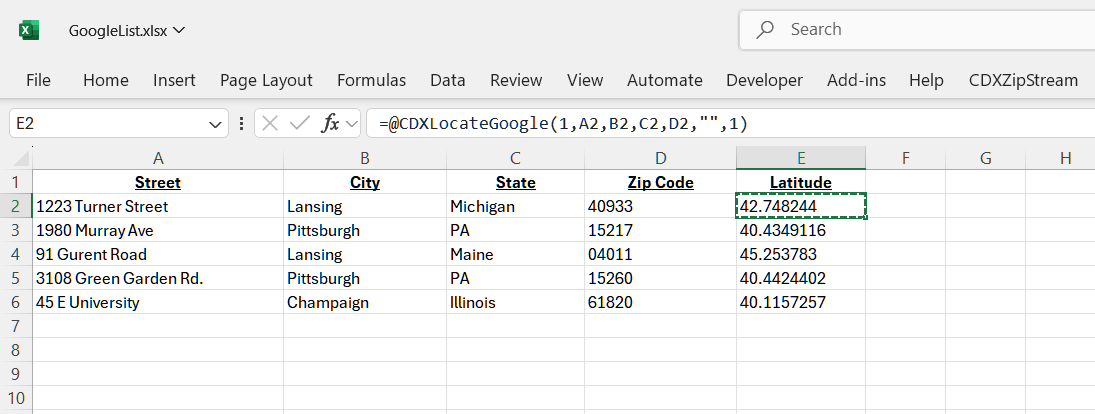This screenshot has height=414, width=1095.
Task: Select latitude cell 40.4424402
Action: 801,279
